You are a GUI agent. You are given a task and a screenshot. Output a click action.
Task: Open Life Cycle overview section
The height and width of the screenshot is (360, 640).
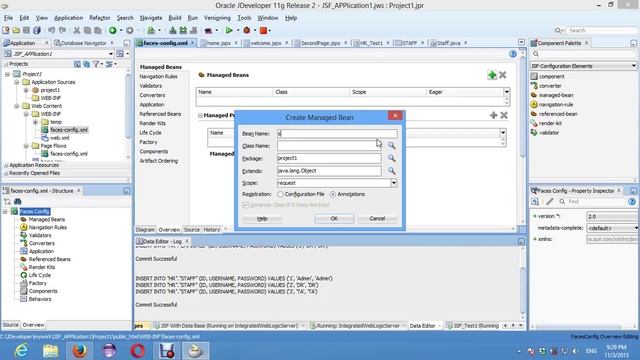[151, 133]
